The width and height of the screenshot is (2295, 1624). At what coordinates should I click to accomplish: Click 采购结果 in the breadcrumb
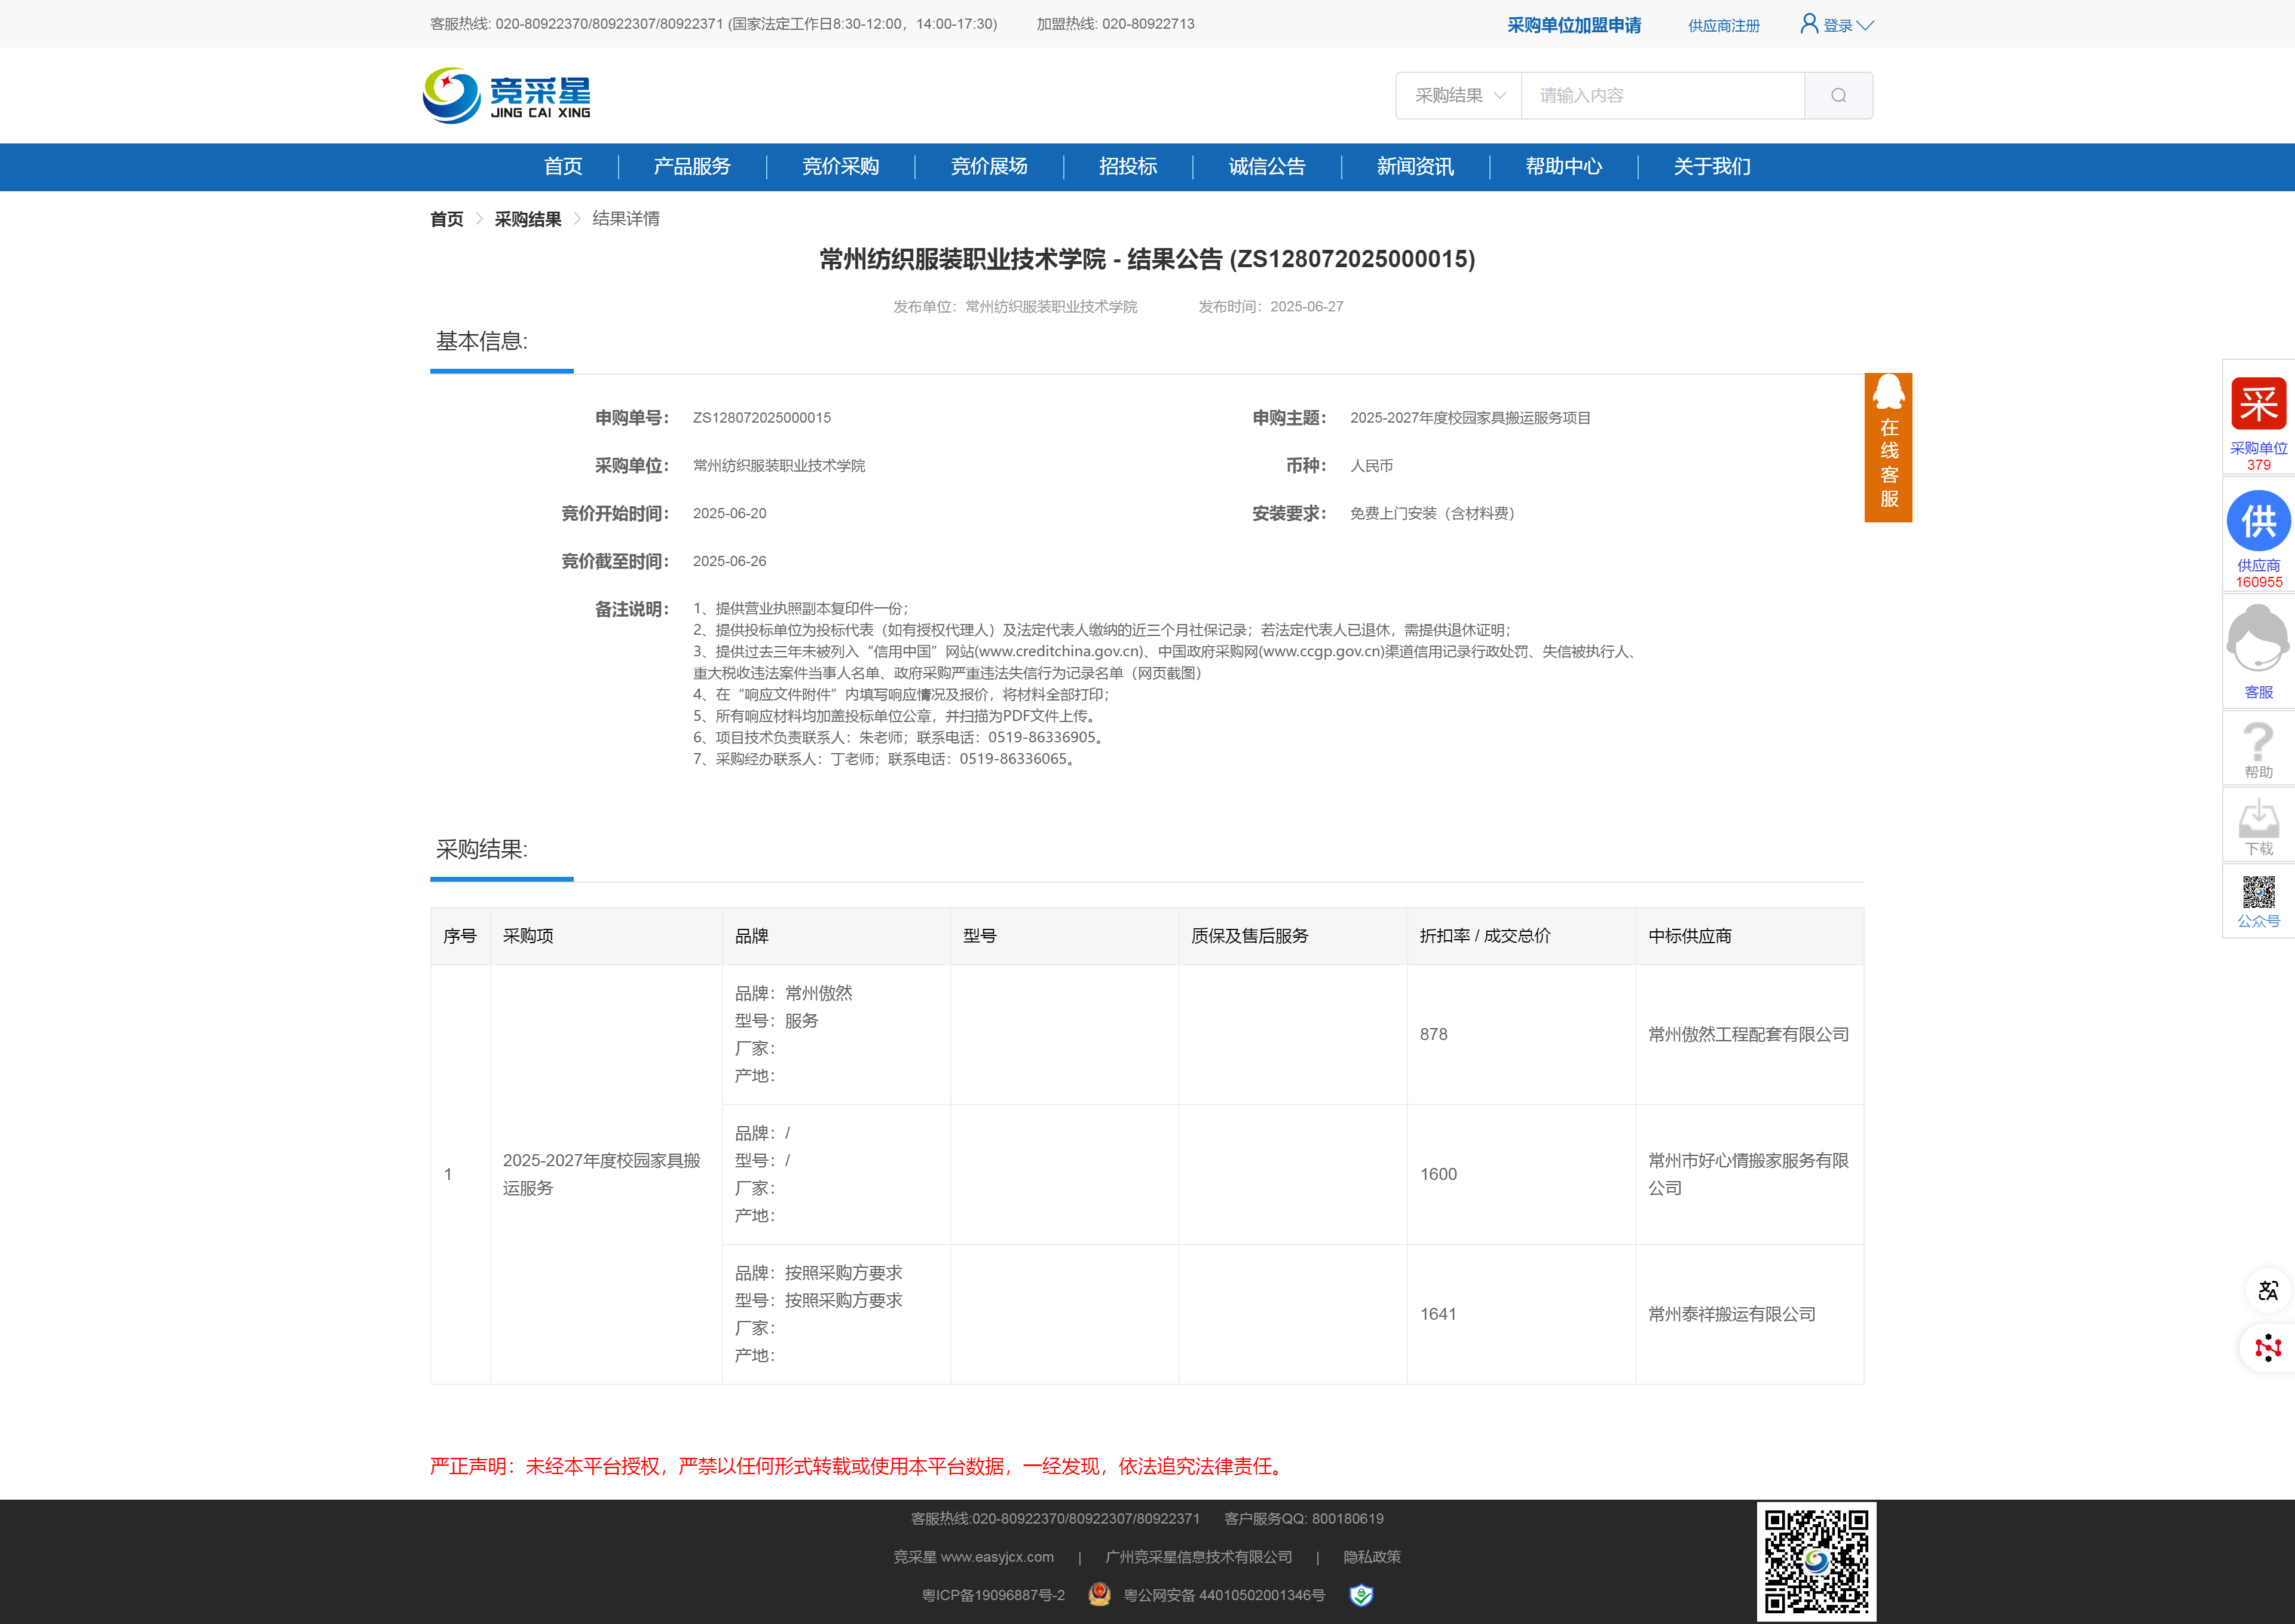(x=527, y=219)
